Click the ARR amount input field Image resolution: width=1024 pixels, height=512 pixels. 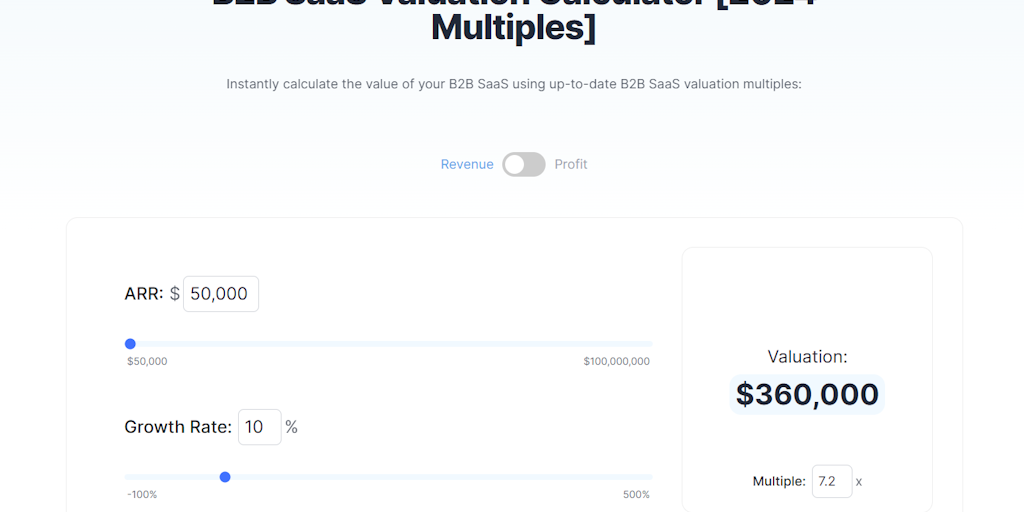point(221,294)
